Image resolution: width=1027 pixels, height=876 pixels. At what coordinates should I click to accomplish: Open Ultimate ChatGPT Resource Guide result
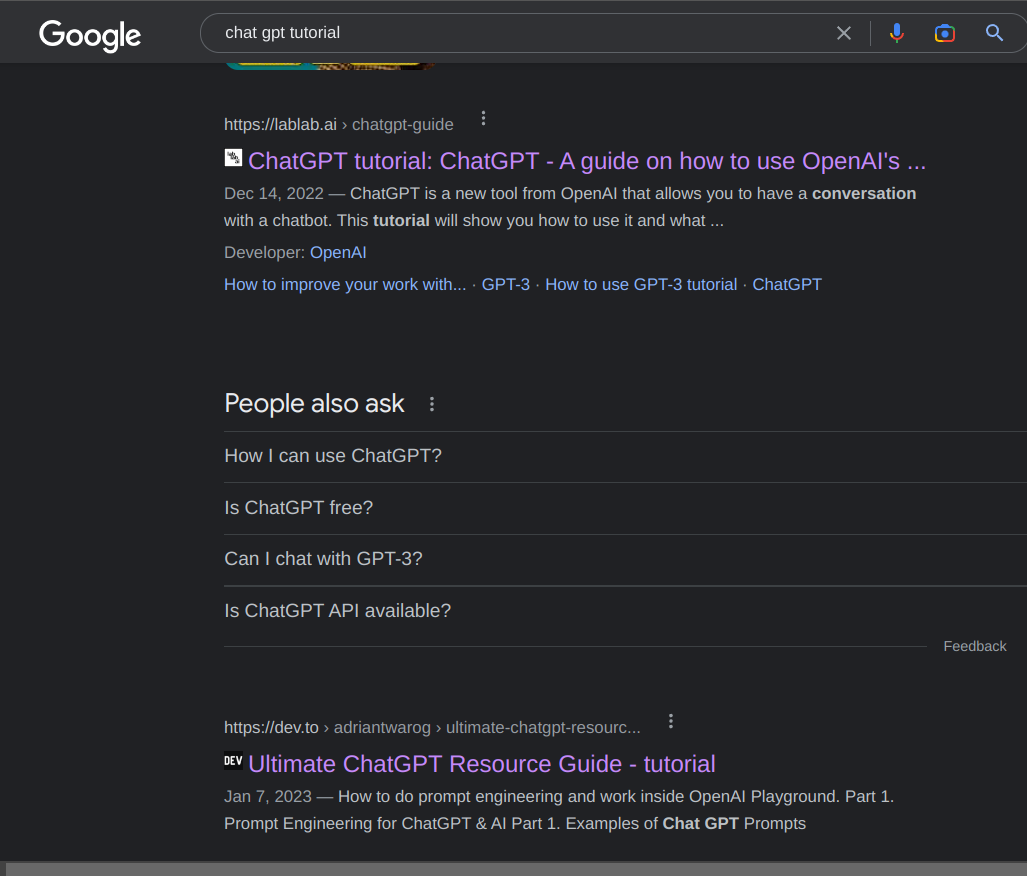point(481,764)
